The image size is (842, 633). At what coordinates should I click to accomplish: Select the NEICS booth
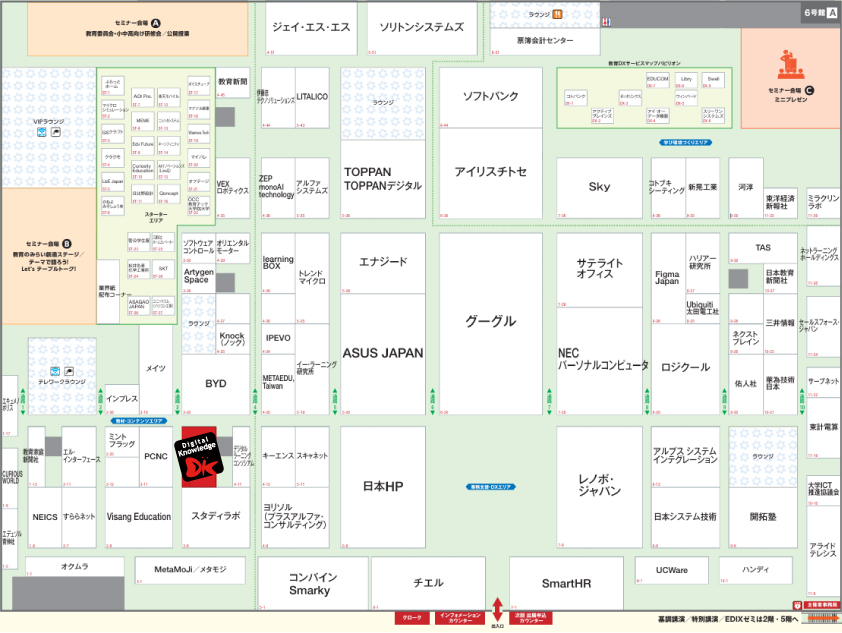click(x=45, y=518)
